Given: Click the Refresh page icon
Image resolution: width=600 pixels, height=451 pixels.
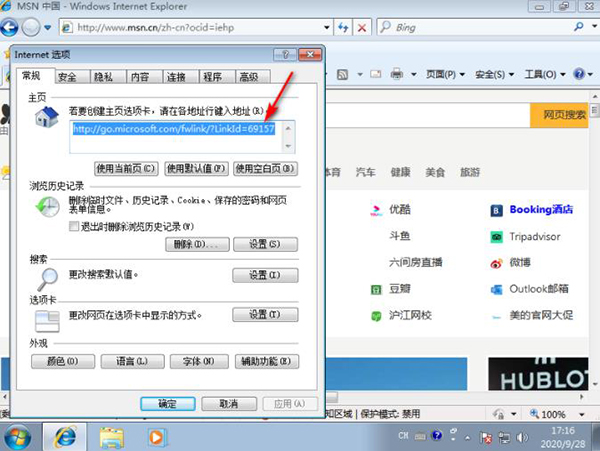Looking at the screenshot, I should tap(343, 28).
